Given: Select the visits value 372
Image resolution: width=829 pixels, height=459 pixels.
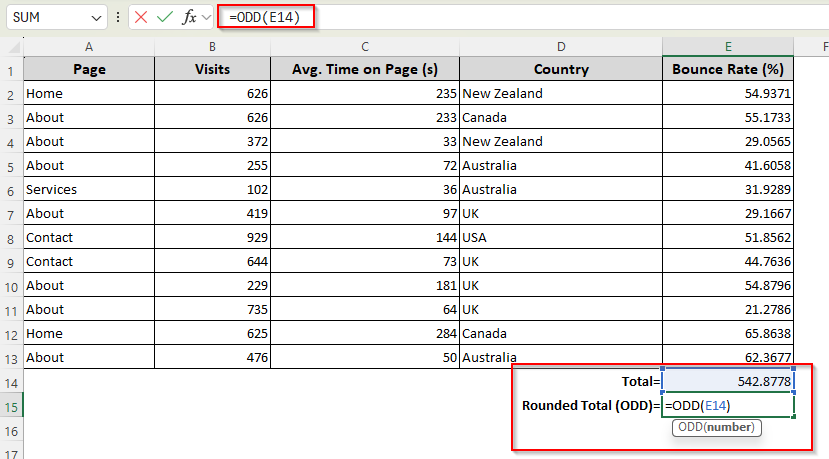Looking at the screenshot, I should pos(213,141).
